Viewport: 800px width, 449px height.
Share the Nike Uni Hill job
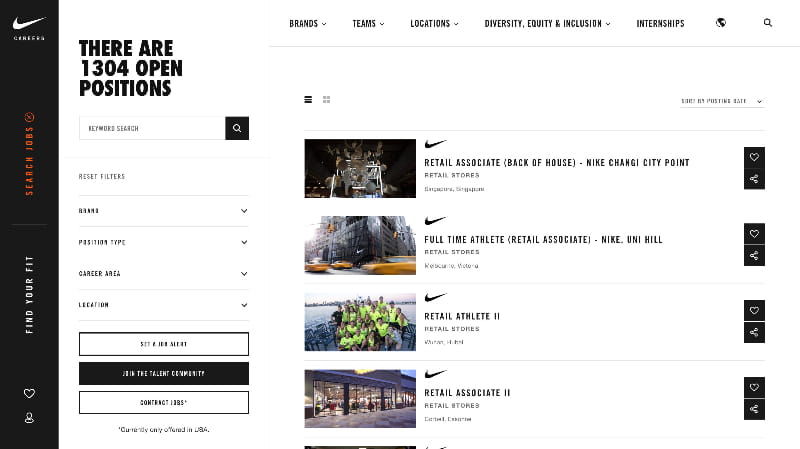point(754,256)
